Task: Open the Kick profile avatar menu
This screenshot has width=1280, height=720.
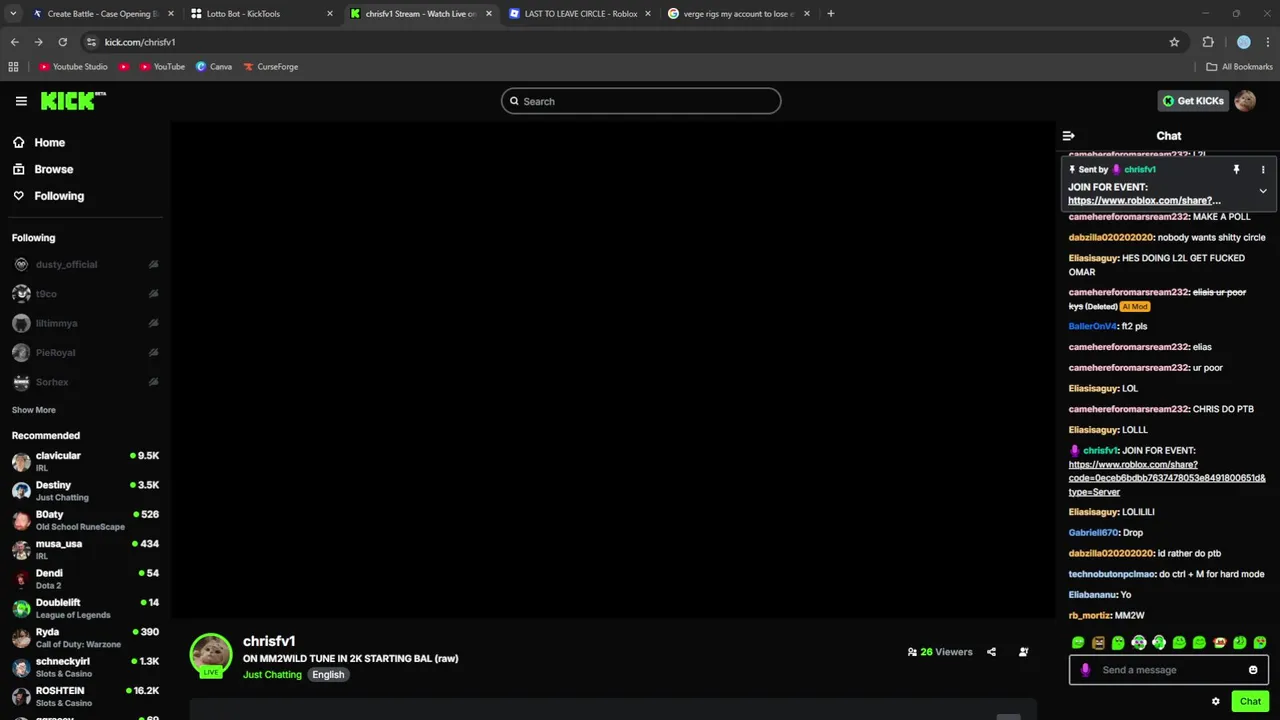Action: click(1245, 101)
